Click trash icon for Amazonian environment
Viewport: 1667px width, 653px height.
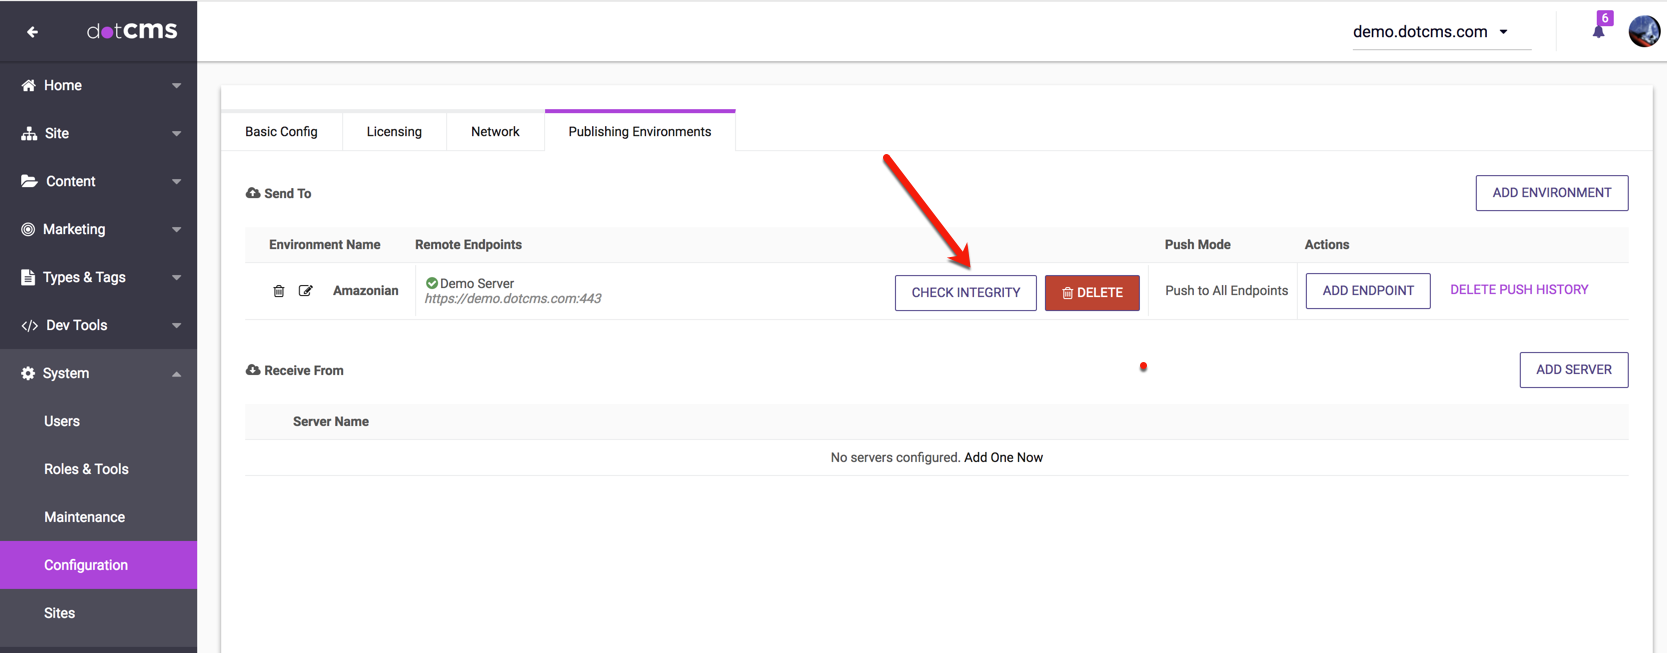(x=279, y=291)
